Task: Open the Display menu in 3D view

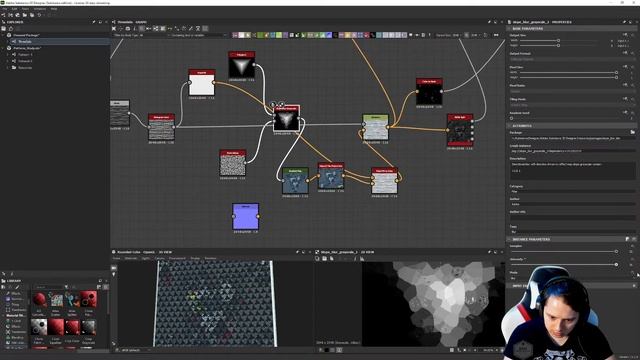Action: coord(196,258)
